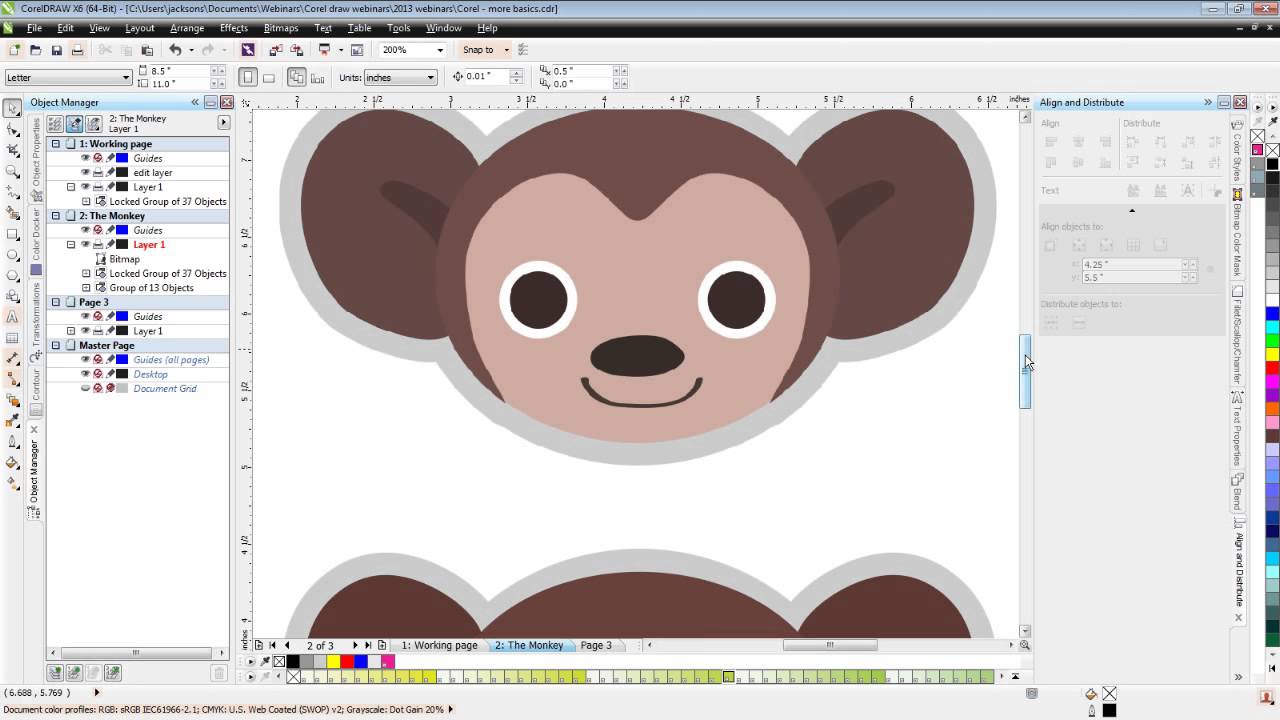
Task: Open the Effects menu
Action: pyautogui.click(x=234, y=28)
